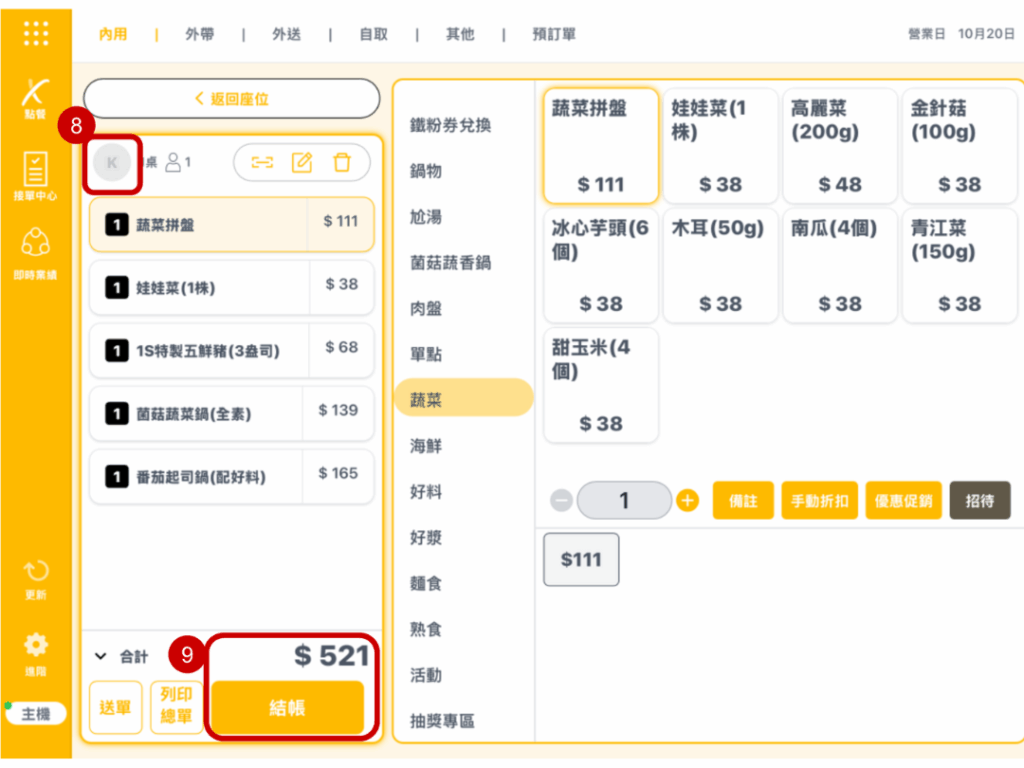This screenshot has height=768, width=1024.
Task: Open the app grid menu icon
Action: coord(36,34)
